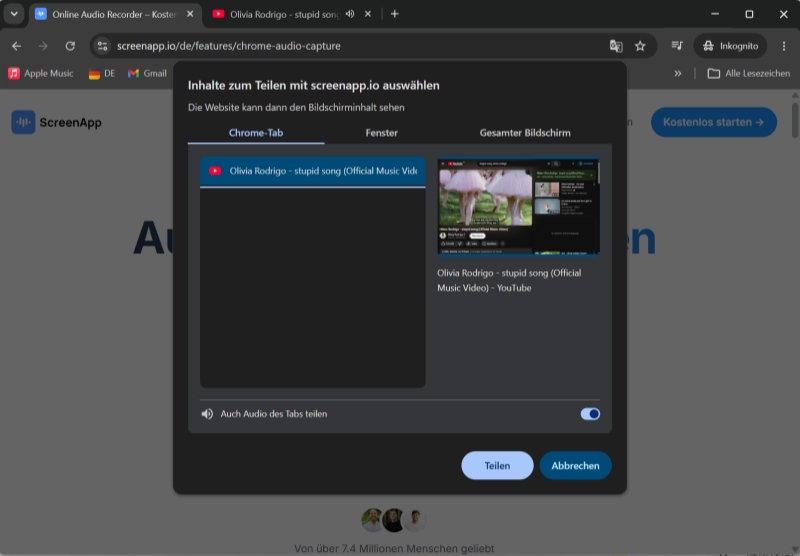Click the page vertical scrollbar
Image resolution: width=800 pixels, height=556 pixels.
(x=795, y=120)
